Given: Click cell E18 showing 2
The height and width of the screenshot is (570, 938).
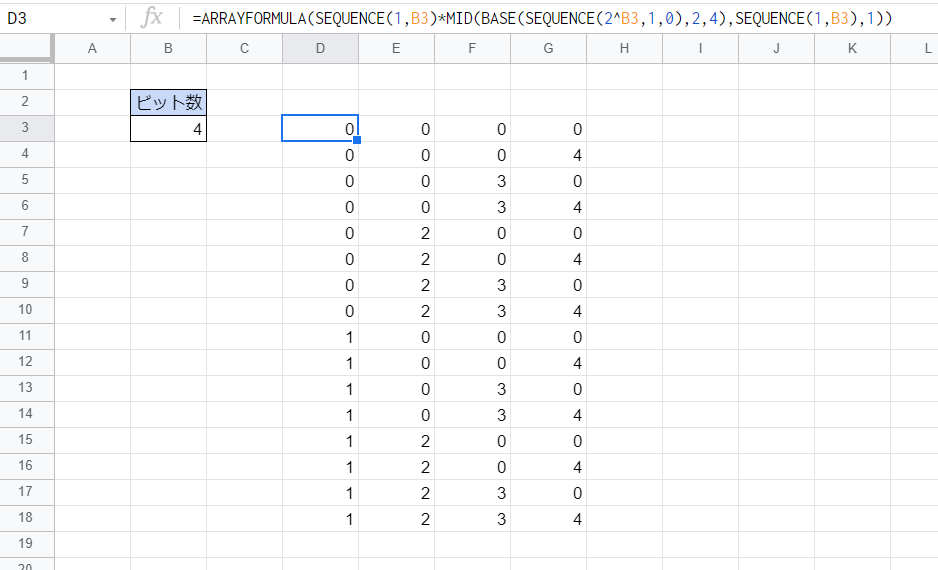Looking at the screenshot, I should tap(396, 519).
